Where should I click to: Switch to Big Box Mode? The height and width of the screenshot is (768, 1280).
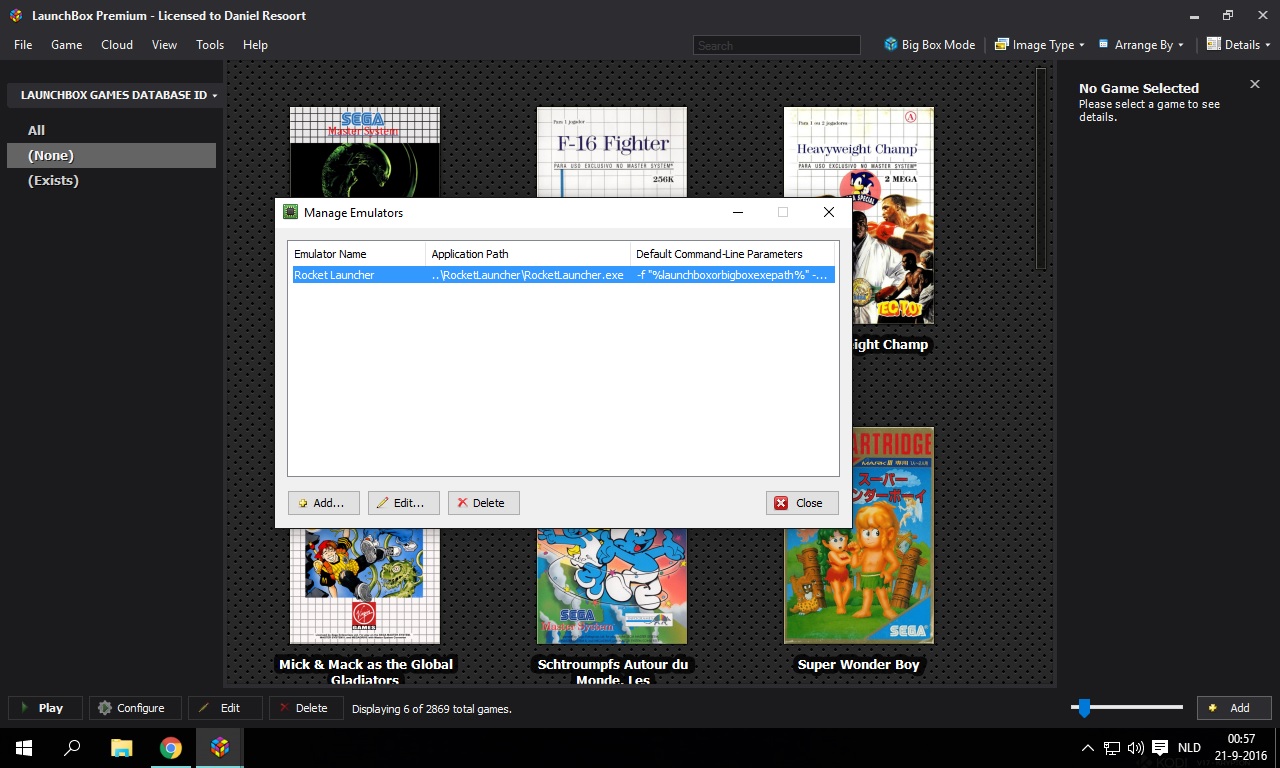(930, 45)
